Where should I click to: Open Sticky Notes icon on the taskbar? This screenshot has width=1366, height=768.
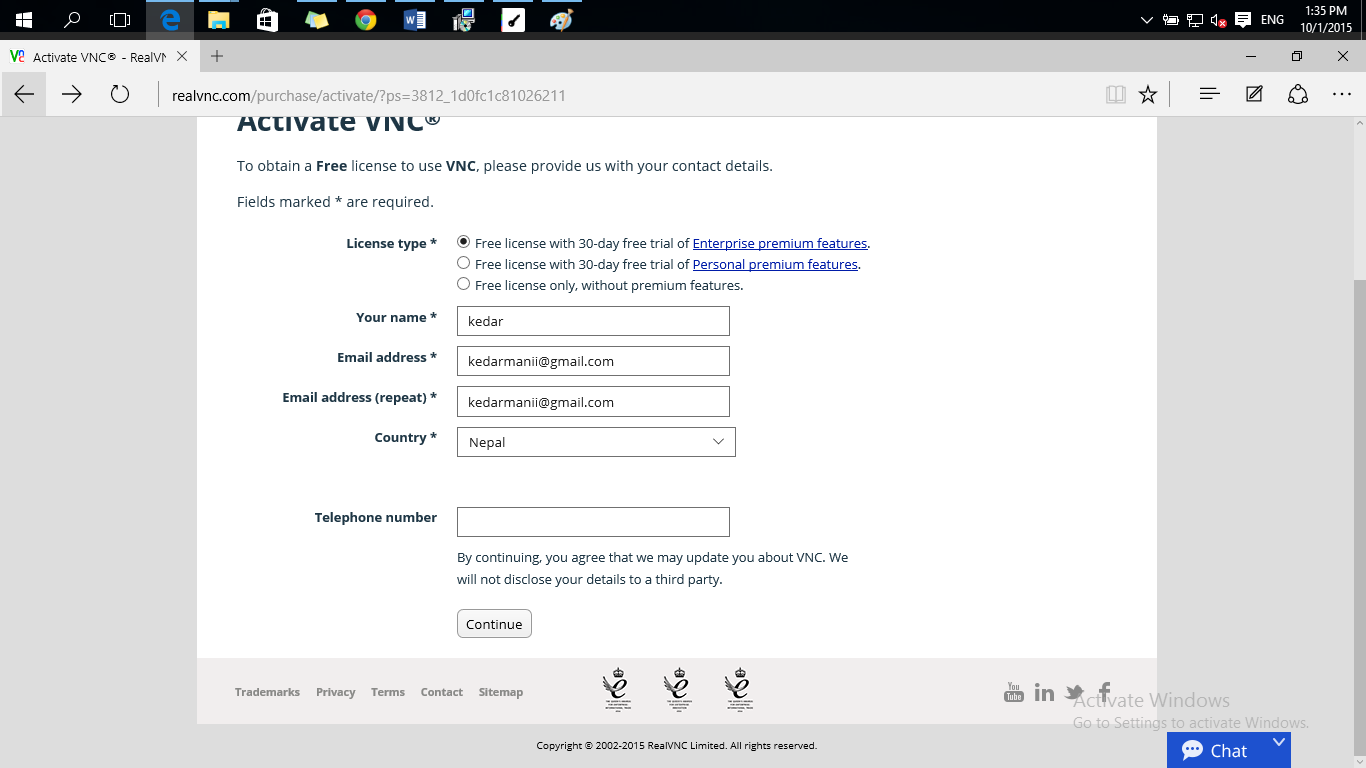point(316,19)
